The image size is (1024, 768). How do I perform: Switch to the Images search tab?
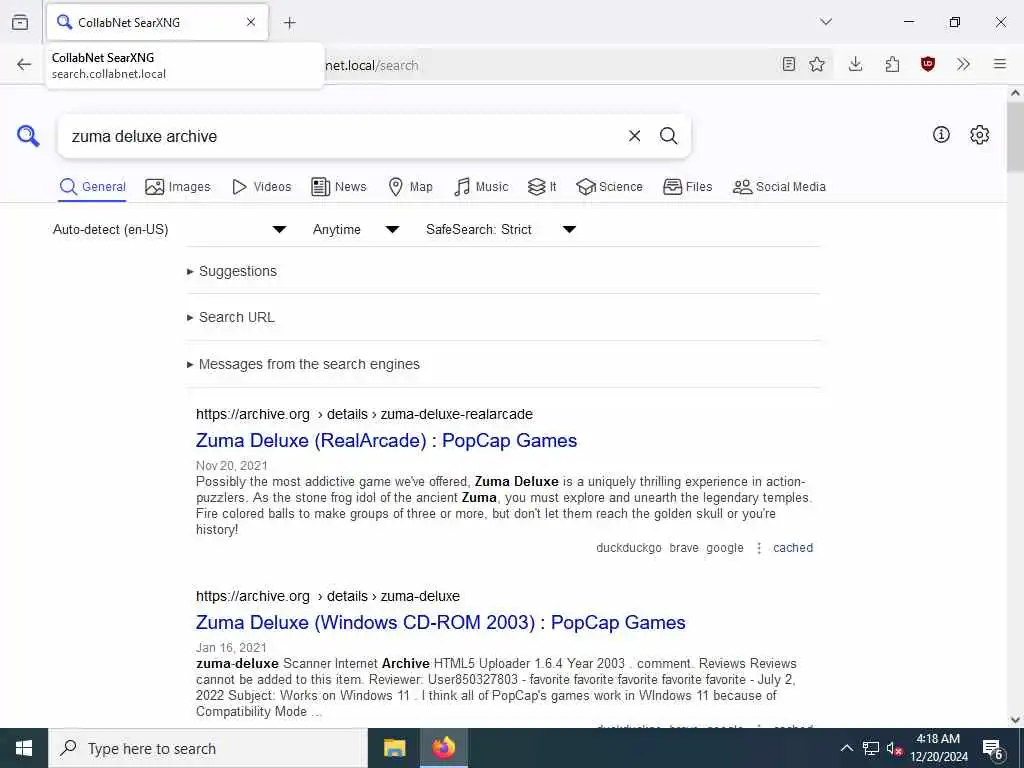point(178,187)
